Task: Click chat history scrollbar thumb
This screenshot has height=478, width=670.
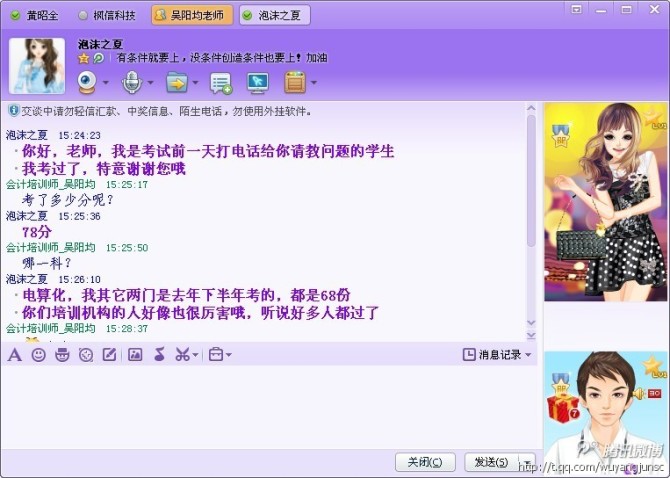Action: coord(531,181)
